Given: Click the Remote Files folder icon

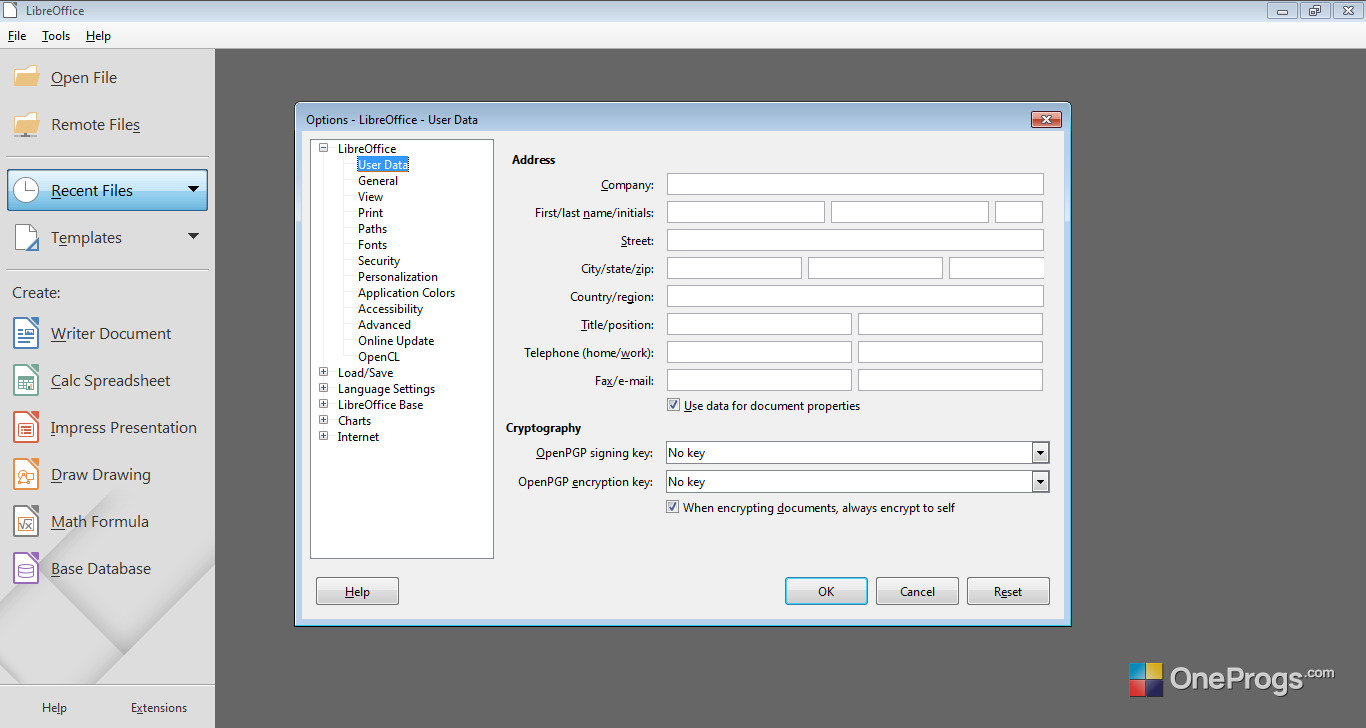Looking at the screenshot, I should (26, 124).
